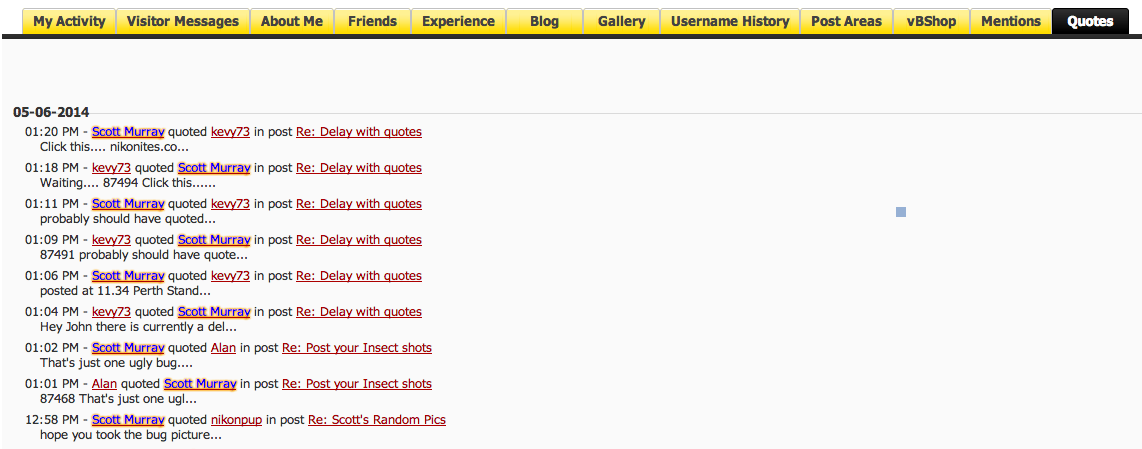Open the Experience tab
This screenshot has height=449, width=1142.
(x=458, y=21)
